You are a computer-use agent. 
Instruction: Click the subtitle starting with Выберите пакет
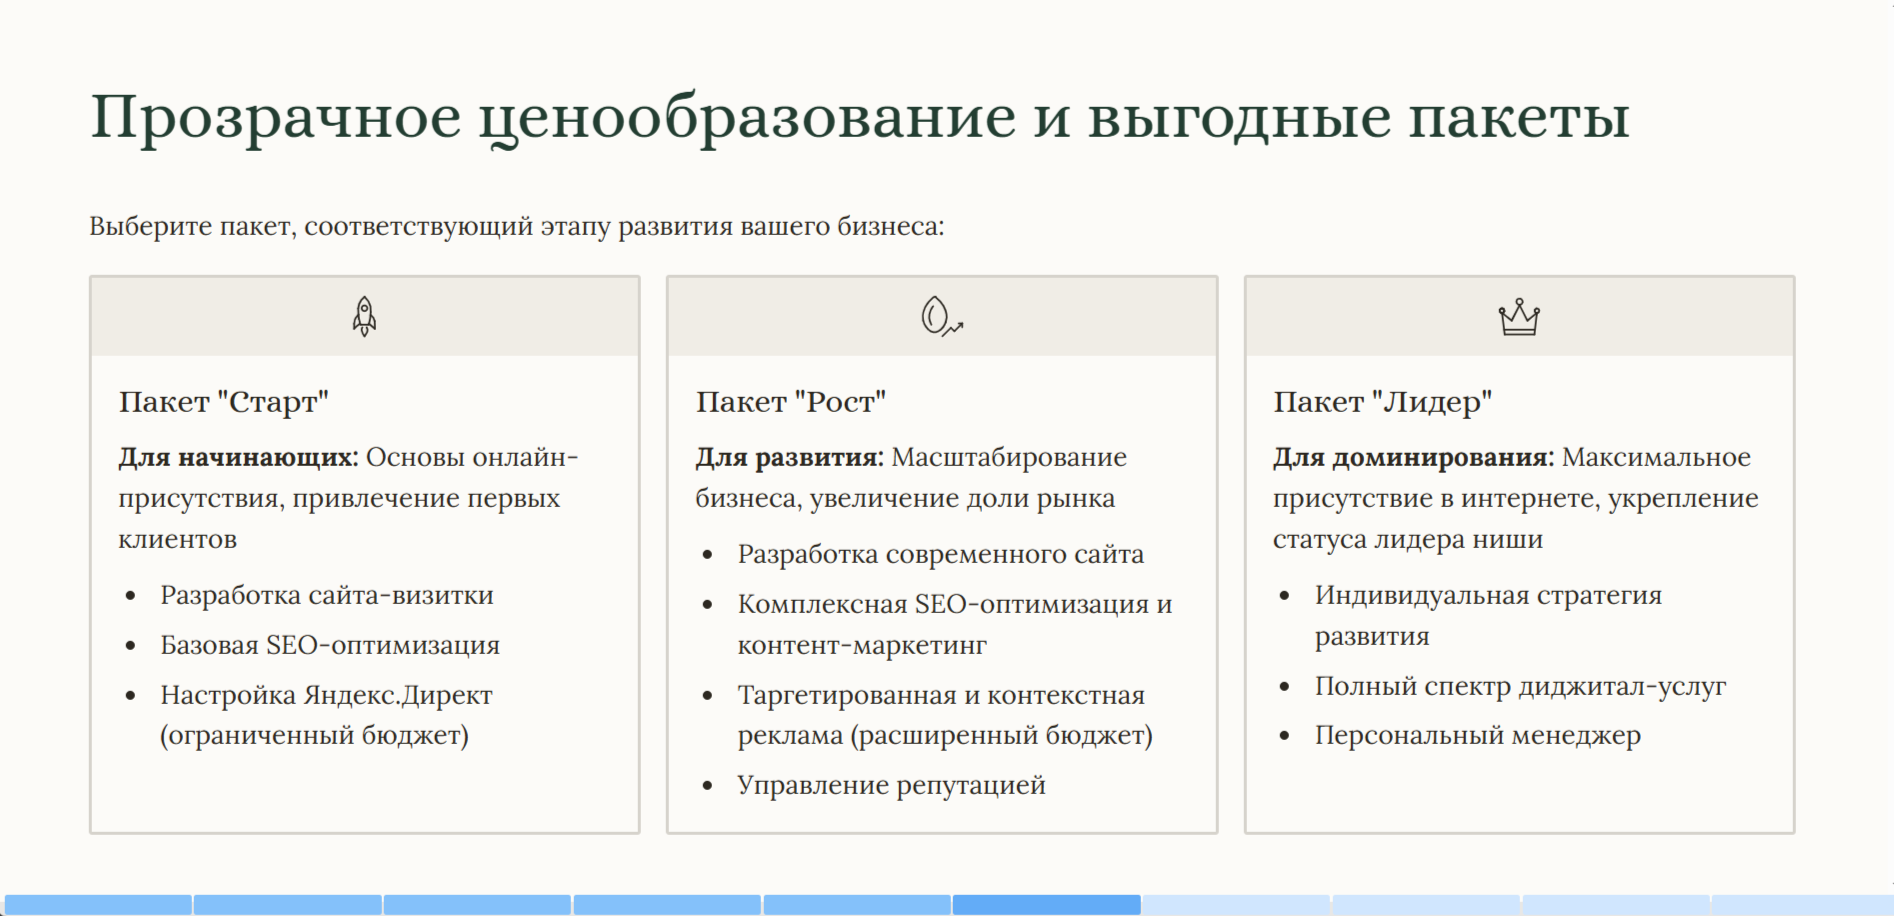click(516, 227)
